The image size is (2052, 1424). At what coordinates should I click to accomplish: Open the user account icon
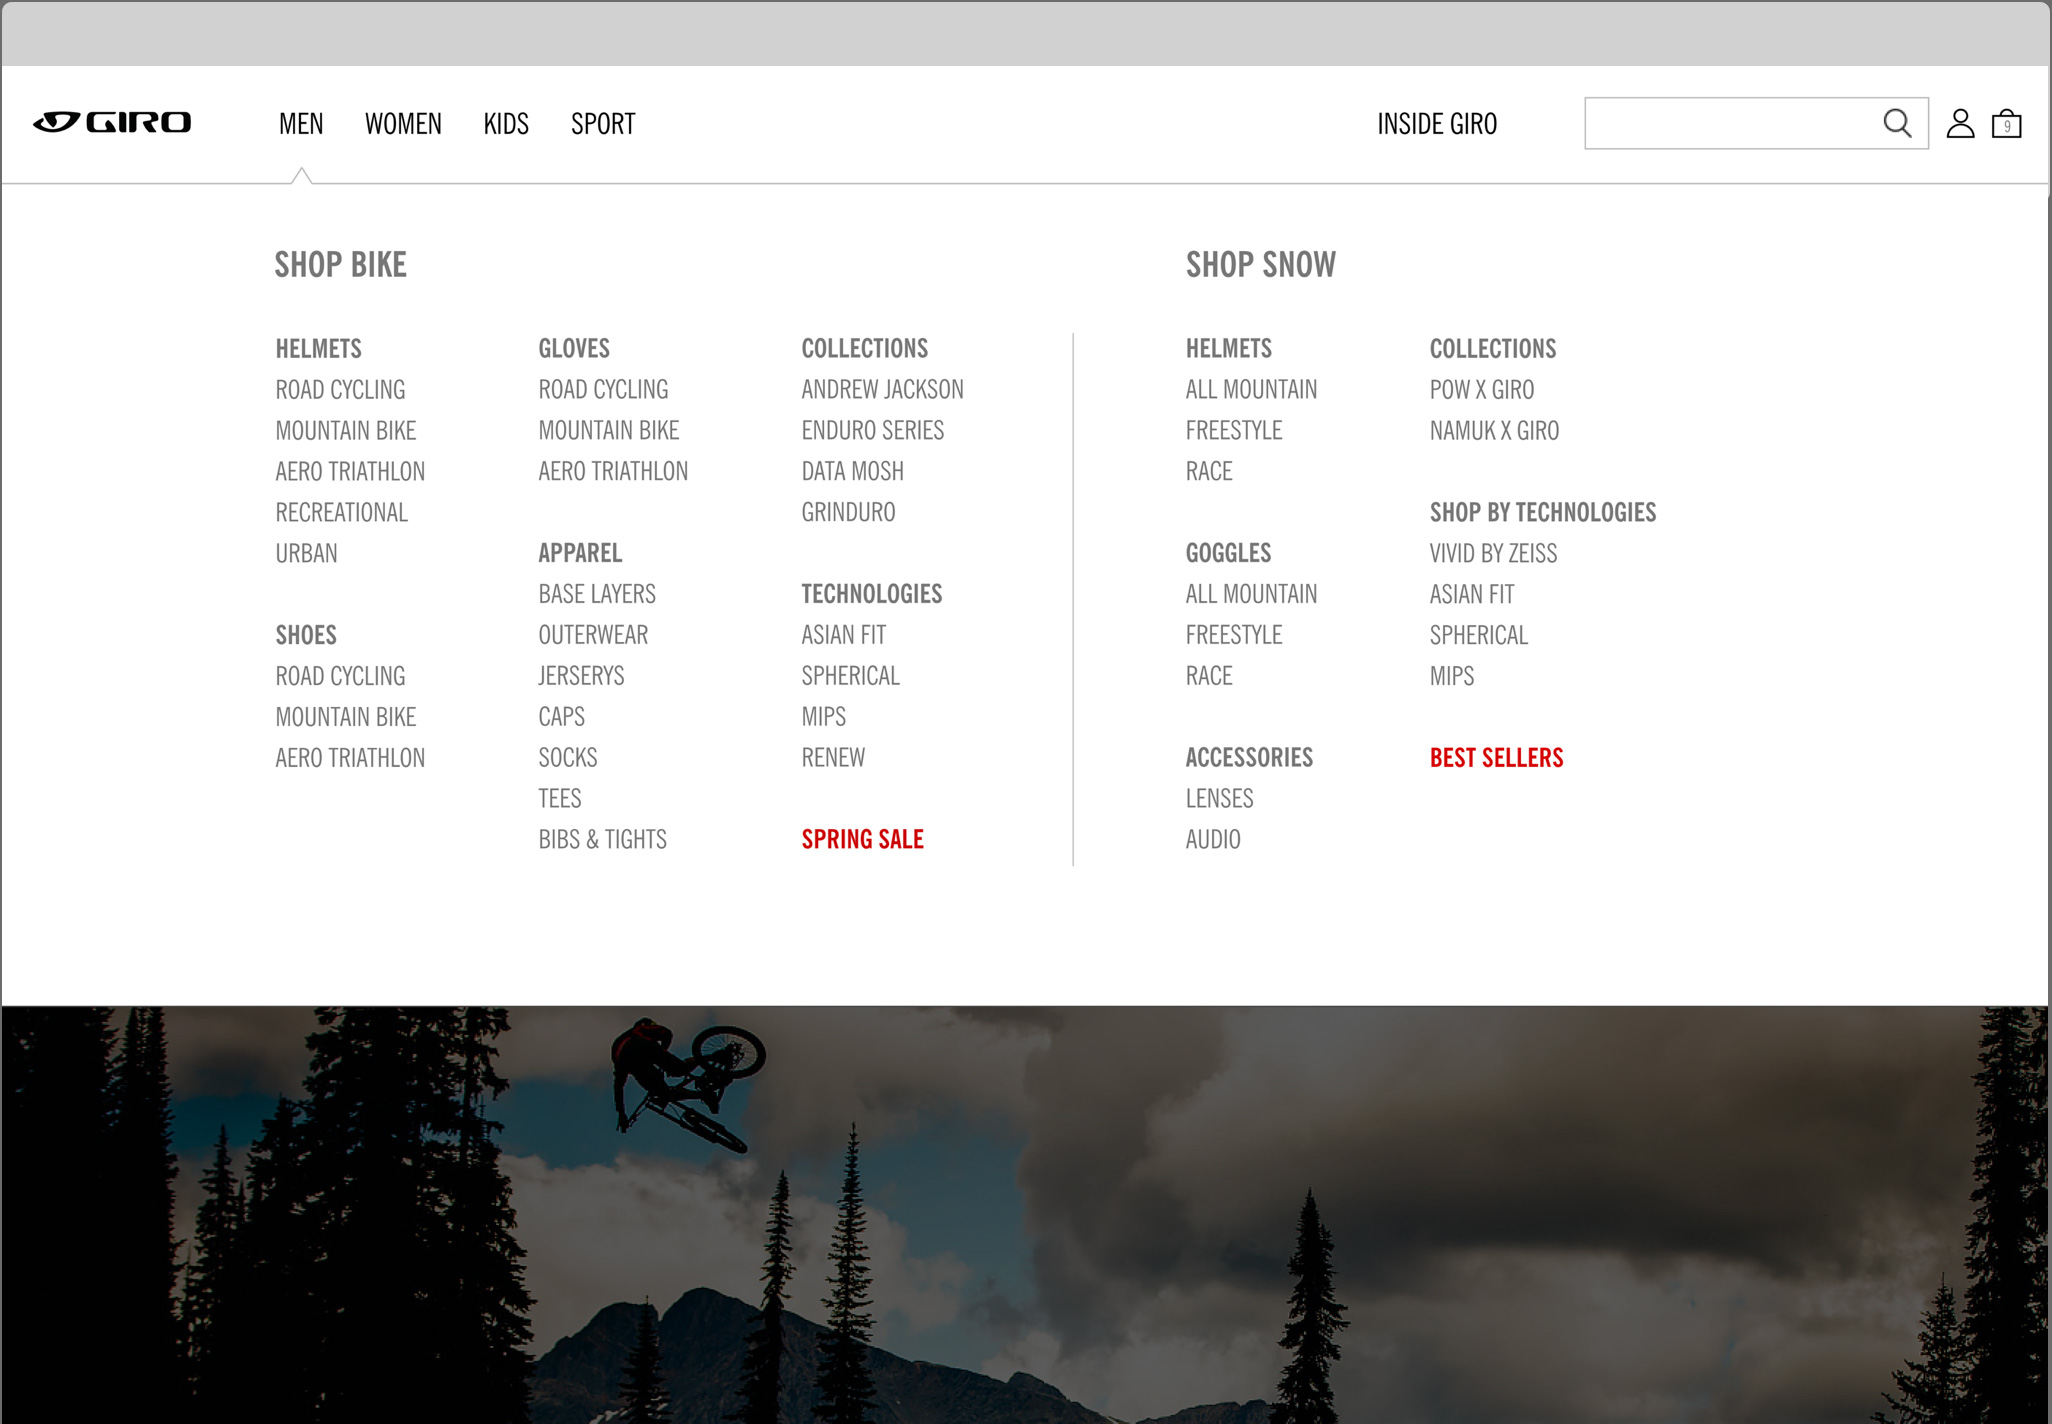(x=1960, y=123)
